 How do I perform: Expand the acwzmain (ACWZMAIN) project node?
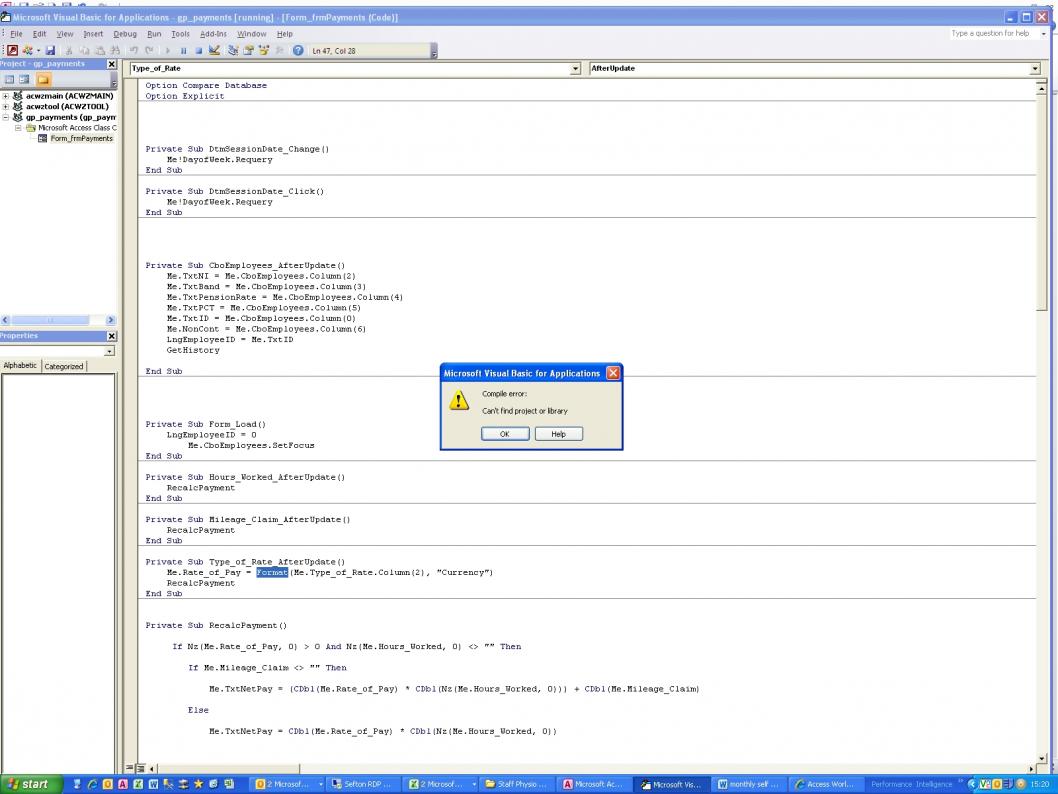(x=5, y=96)
